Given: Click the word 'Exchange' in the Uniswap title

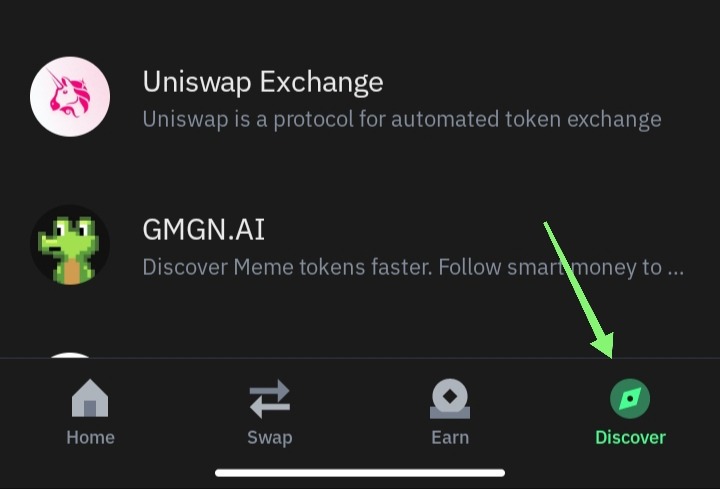Looking at the screenshot, I should click(321, 83).
